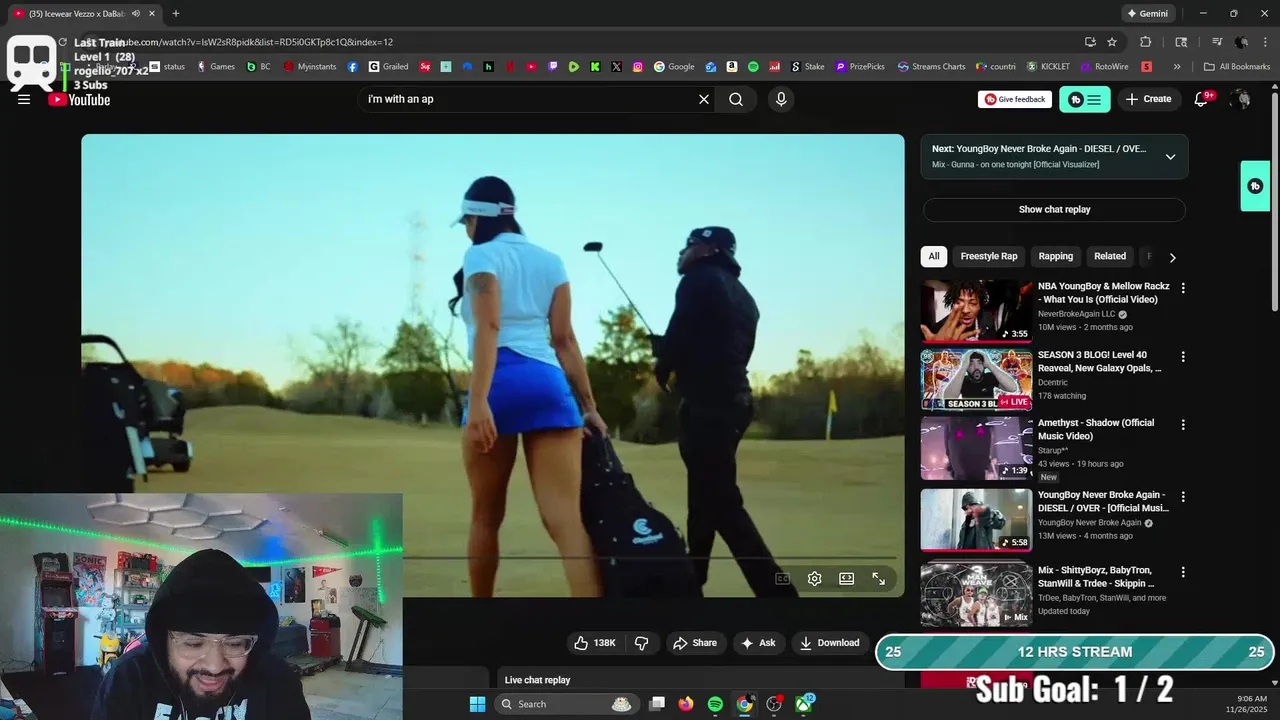The width and height of the screenshot is (1280, 720).
Task: Open the All Bookmarks folder
Action: pos(1237,67)
